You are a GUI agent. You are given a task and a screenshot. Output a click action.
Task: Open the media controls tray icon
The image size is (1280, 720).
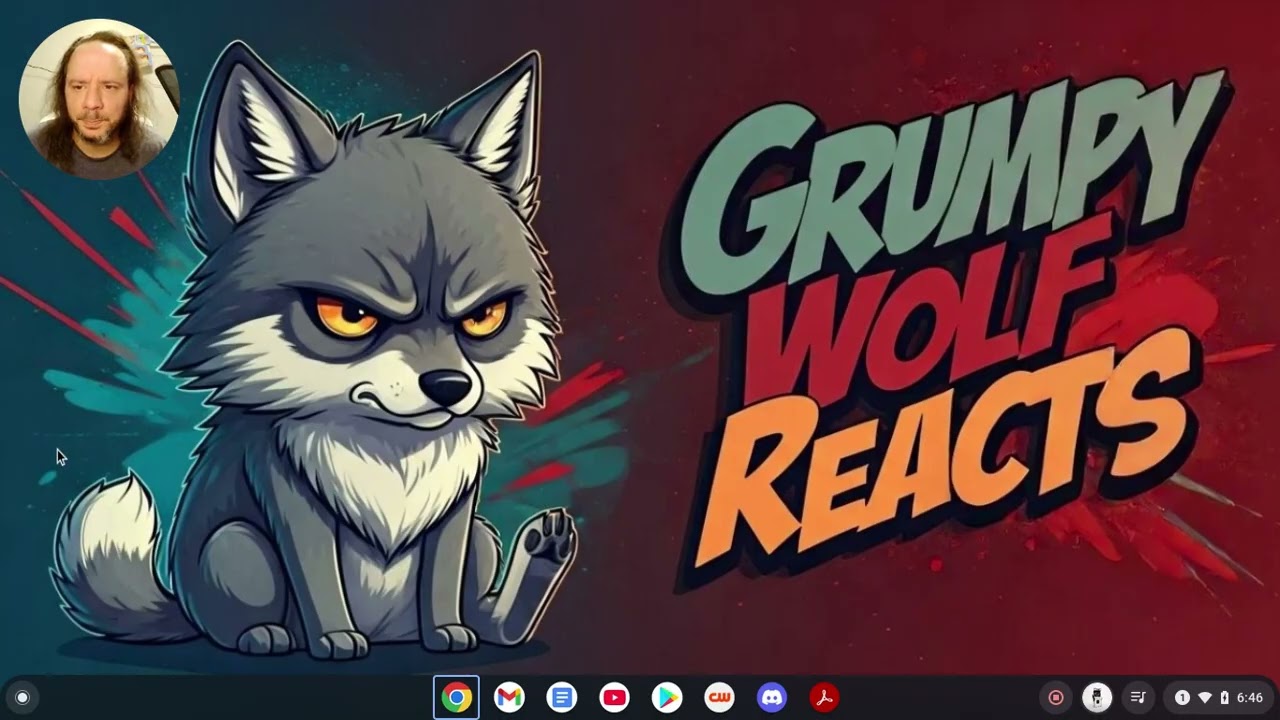click(x=1138, y=697)
